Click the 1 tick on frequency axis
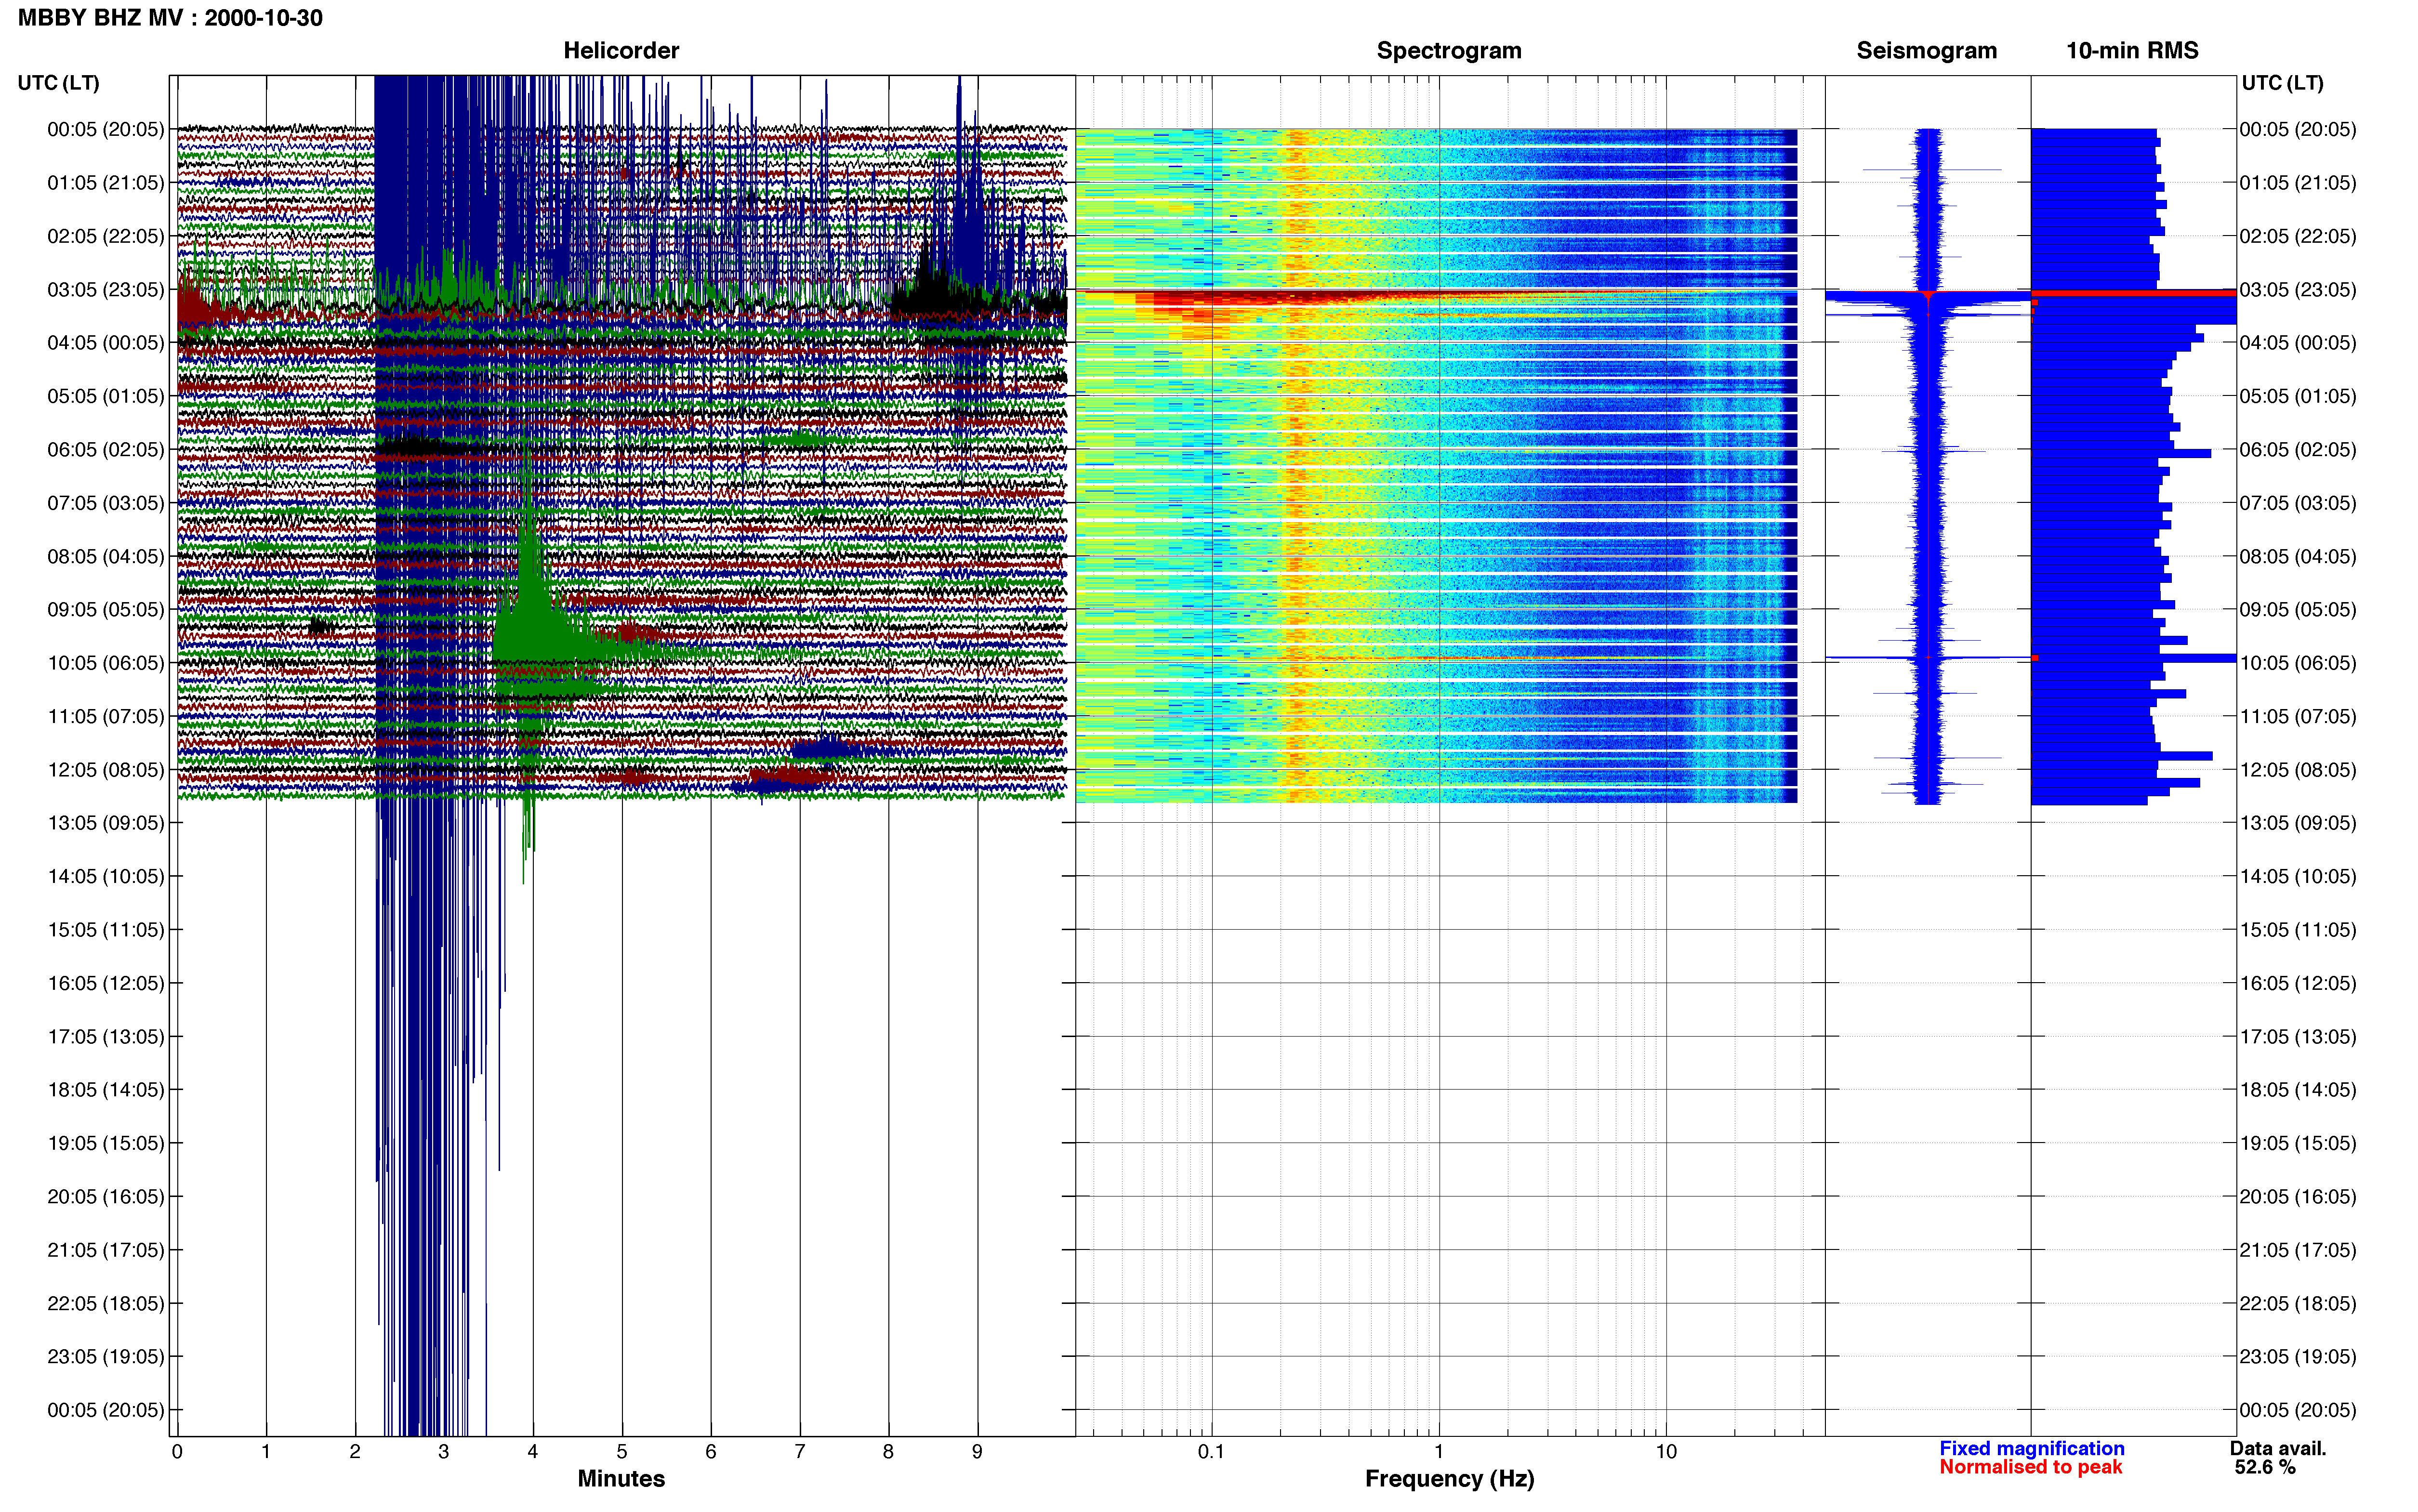Image resolution: width=2418 pixels, height=1512 pixels. 1439,1452
